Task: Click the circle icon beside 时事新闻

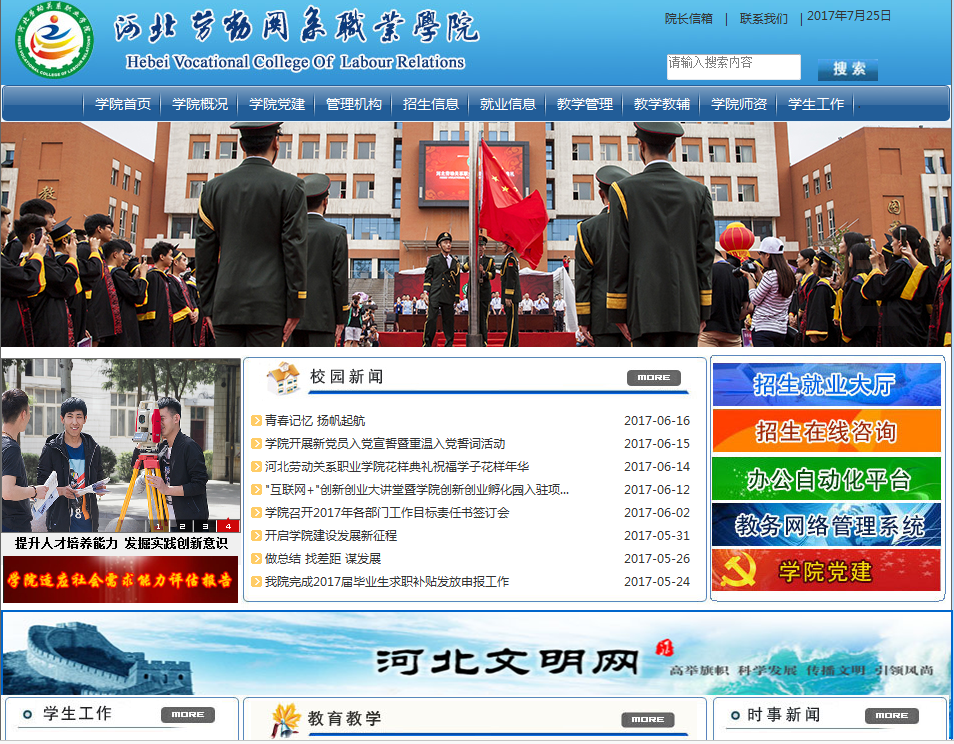Action: pos(732,715)
